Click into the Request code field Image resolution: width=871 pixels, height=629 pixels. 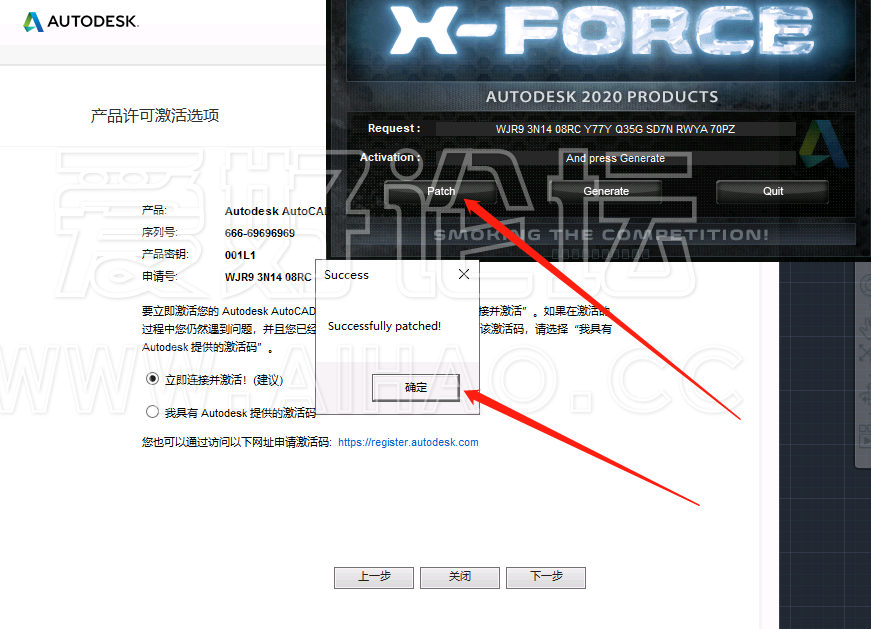[x=615, y=129]
